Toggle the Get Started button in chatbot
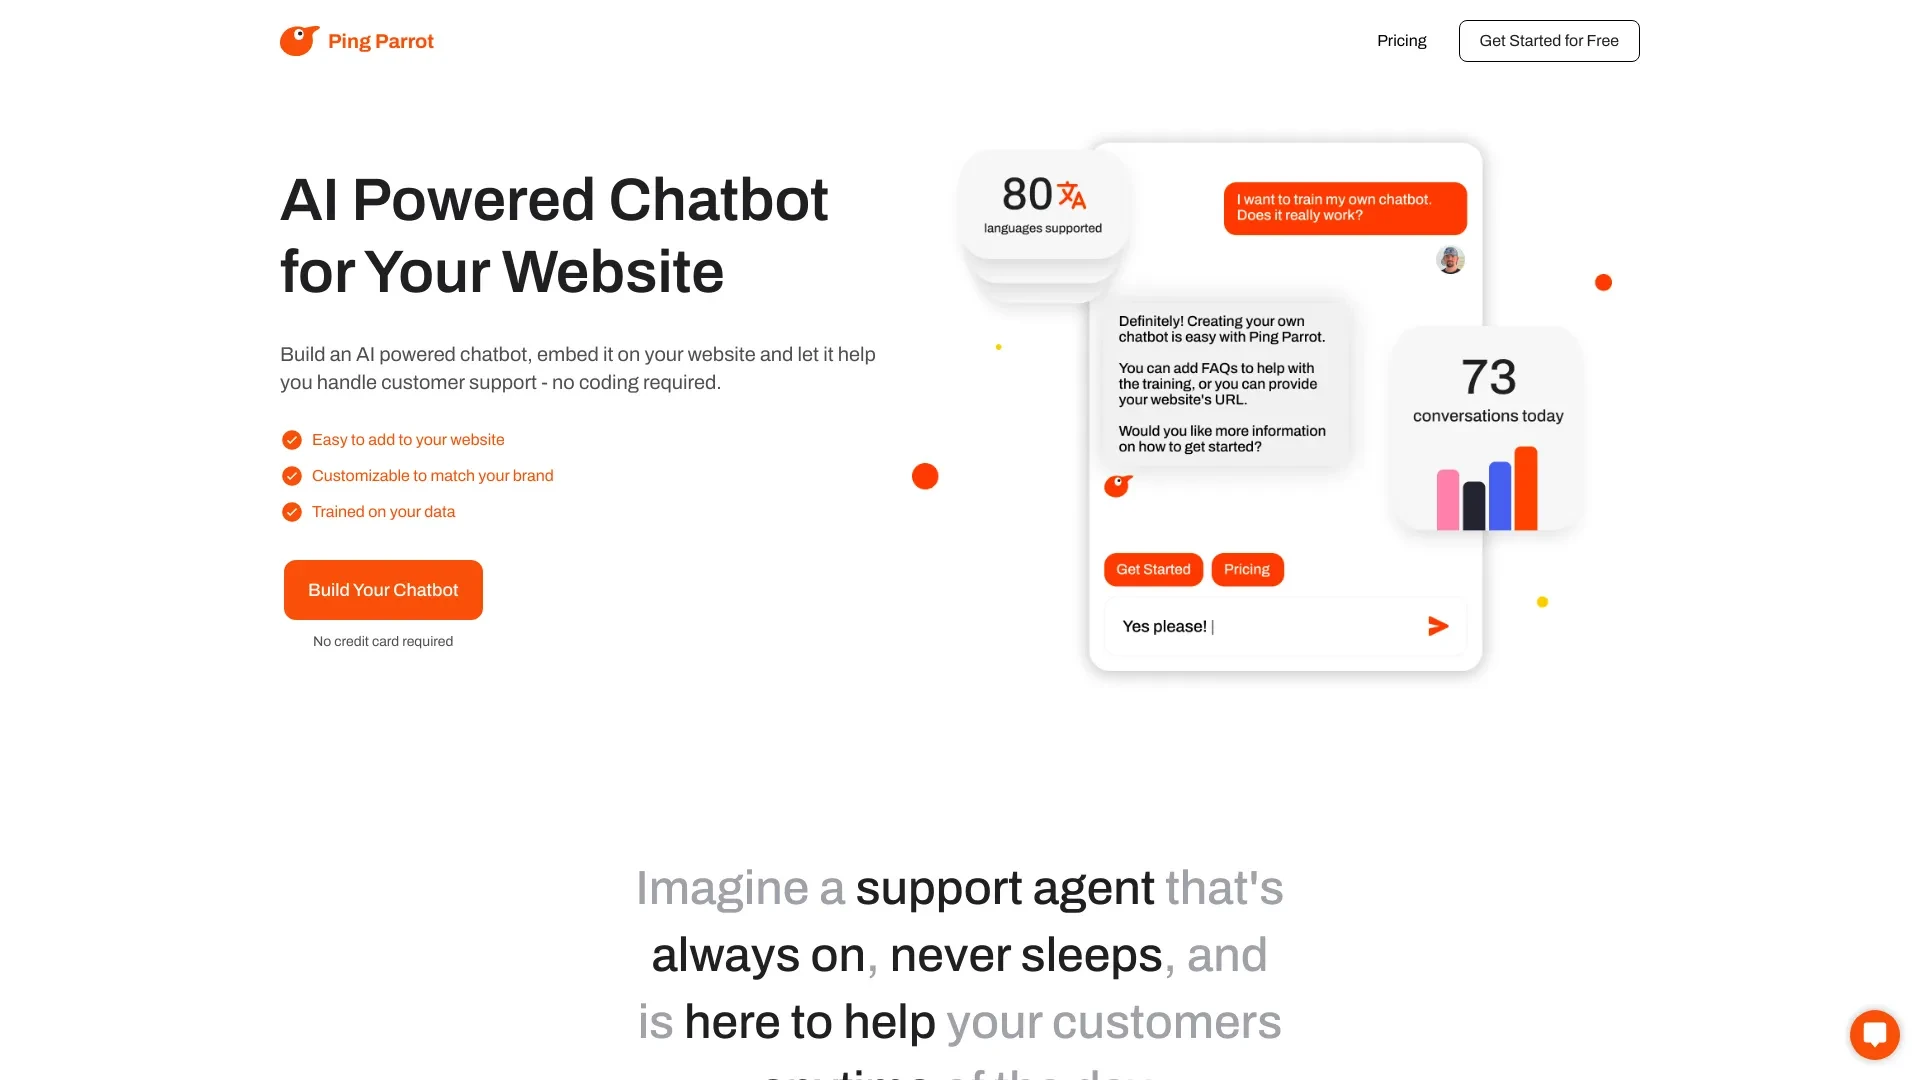 1153,568
